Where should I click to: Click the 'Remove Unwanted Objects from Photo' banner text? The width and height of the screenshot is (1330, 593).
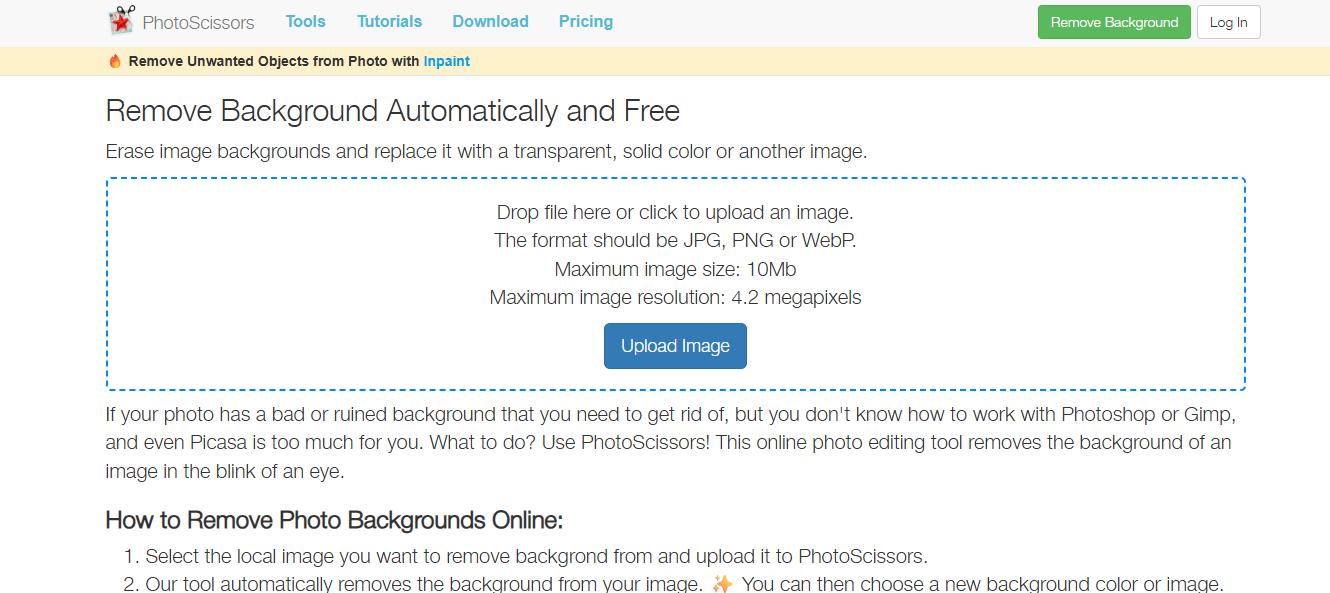pos(270,61)
